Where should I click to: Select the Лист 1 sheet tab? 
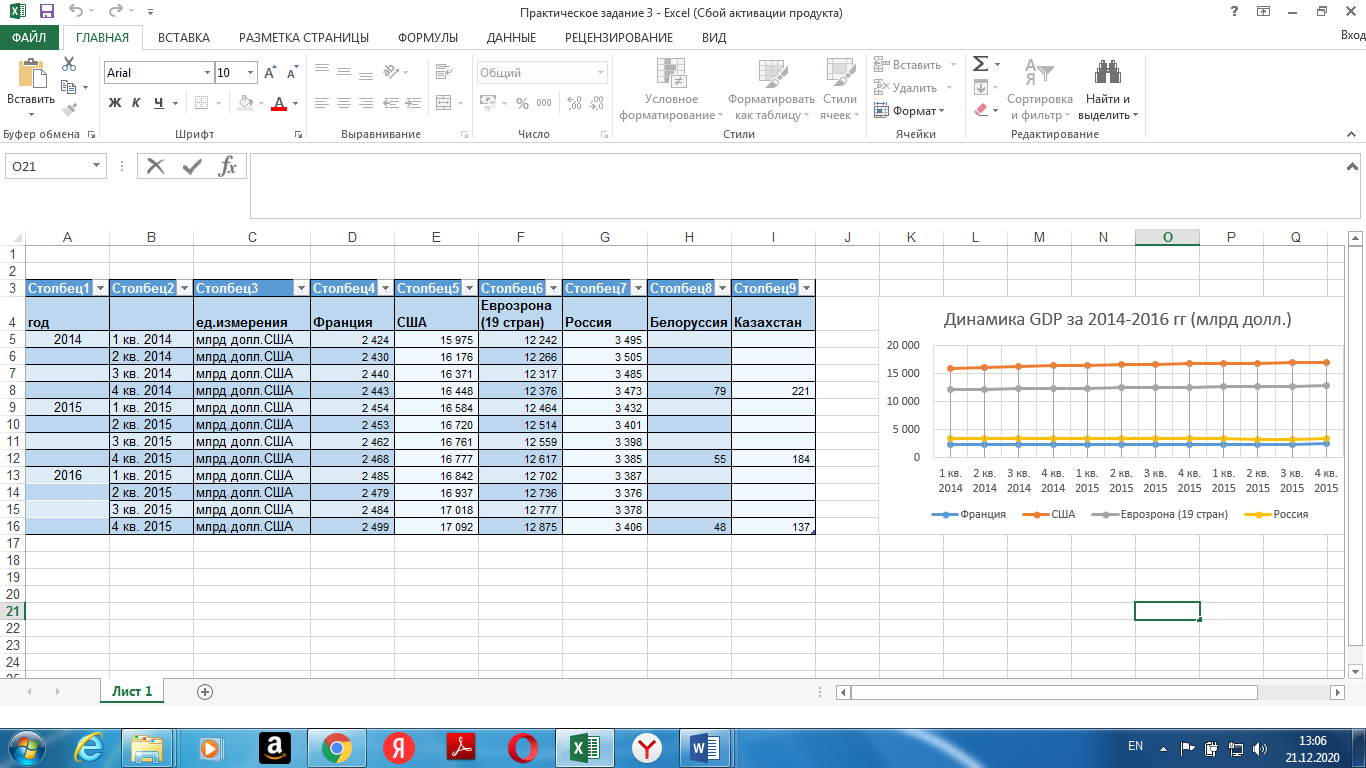pyautogui.click(x=132, y=691)
